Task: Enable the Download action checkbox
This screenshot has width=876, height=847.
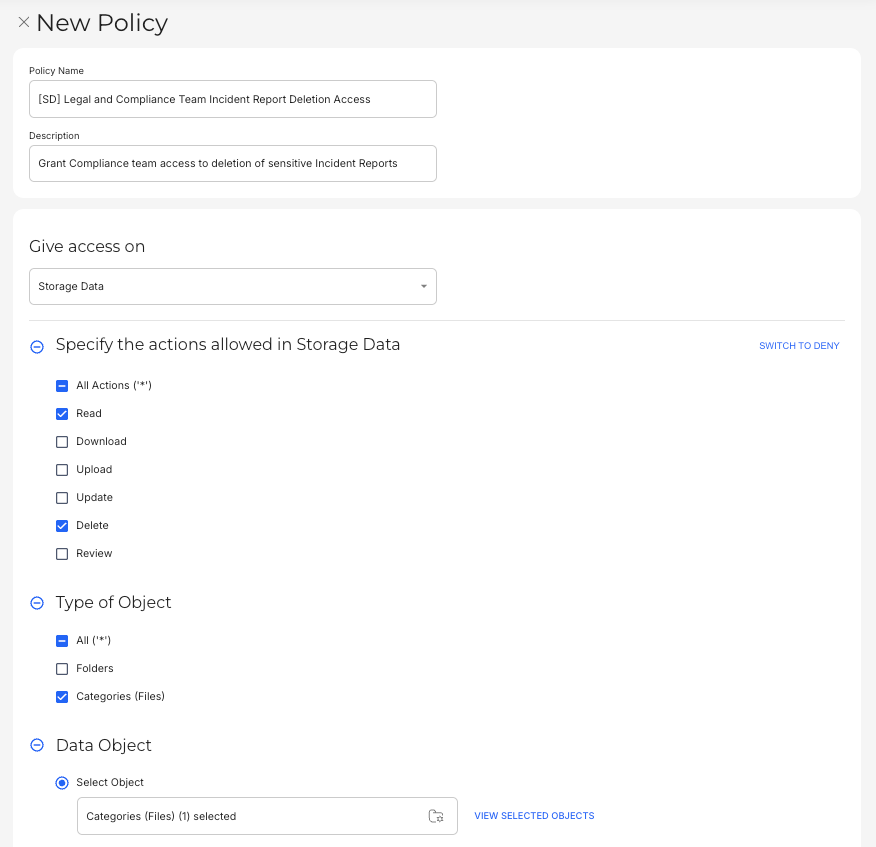Action: (x=62, y=441)
